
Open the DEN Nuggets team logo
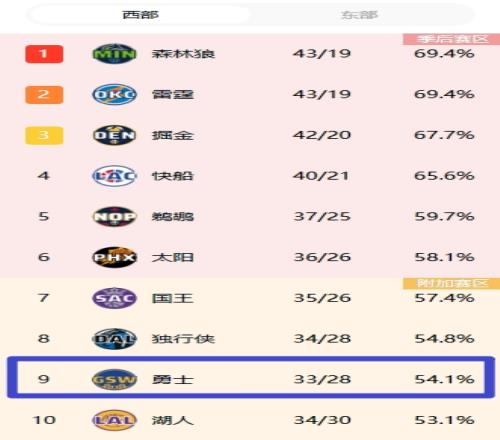[x=114, y=135]
